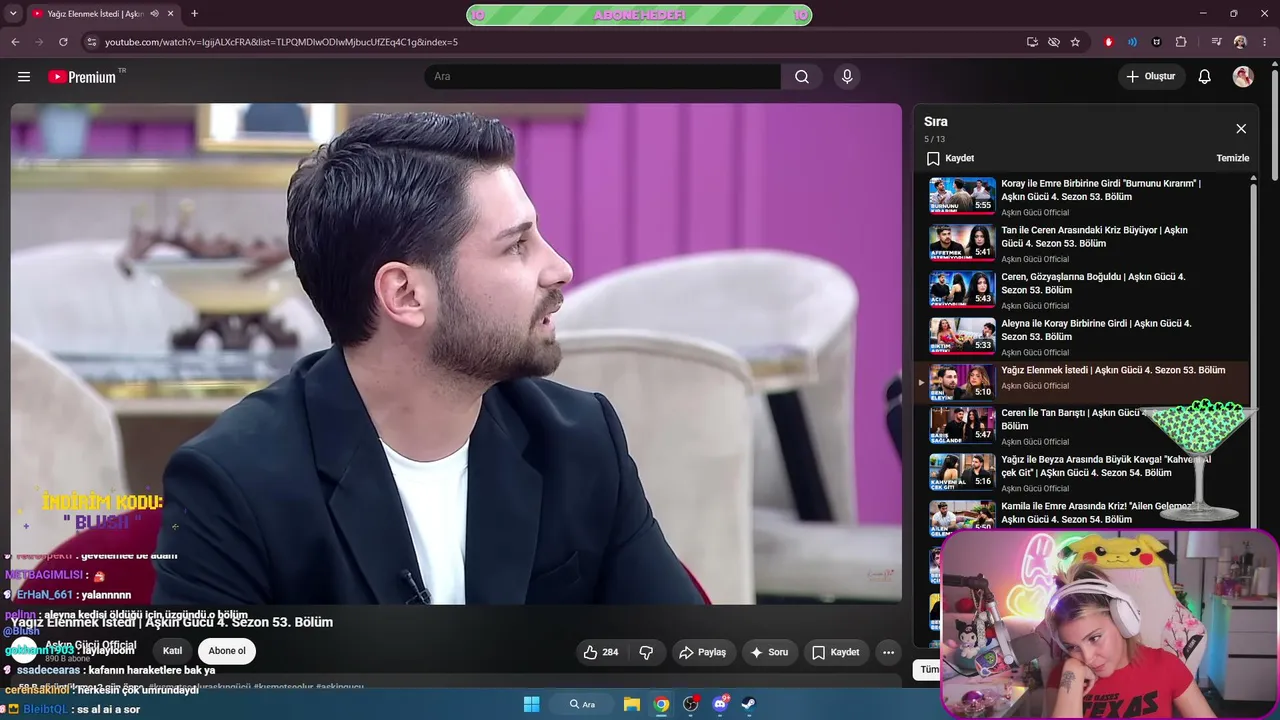1280x720 pixels.
Task: Open a new browser tab
Action: pos(194,14)
